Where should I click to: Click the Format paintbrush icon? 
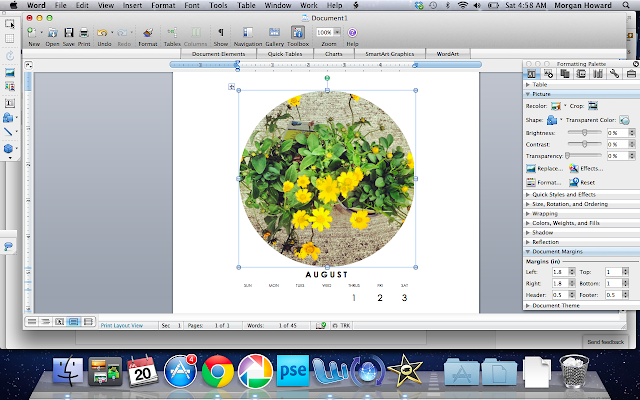point(148,33)
